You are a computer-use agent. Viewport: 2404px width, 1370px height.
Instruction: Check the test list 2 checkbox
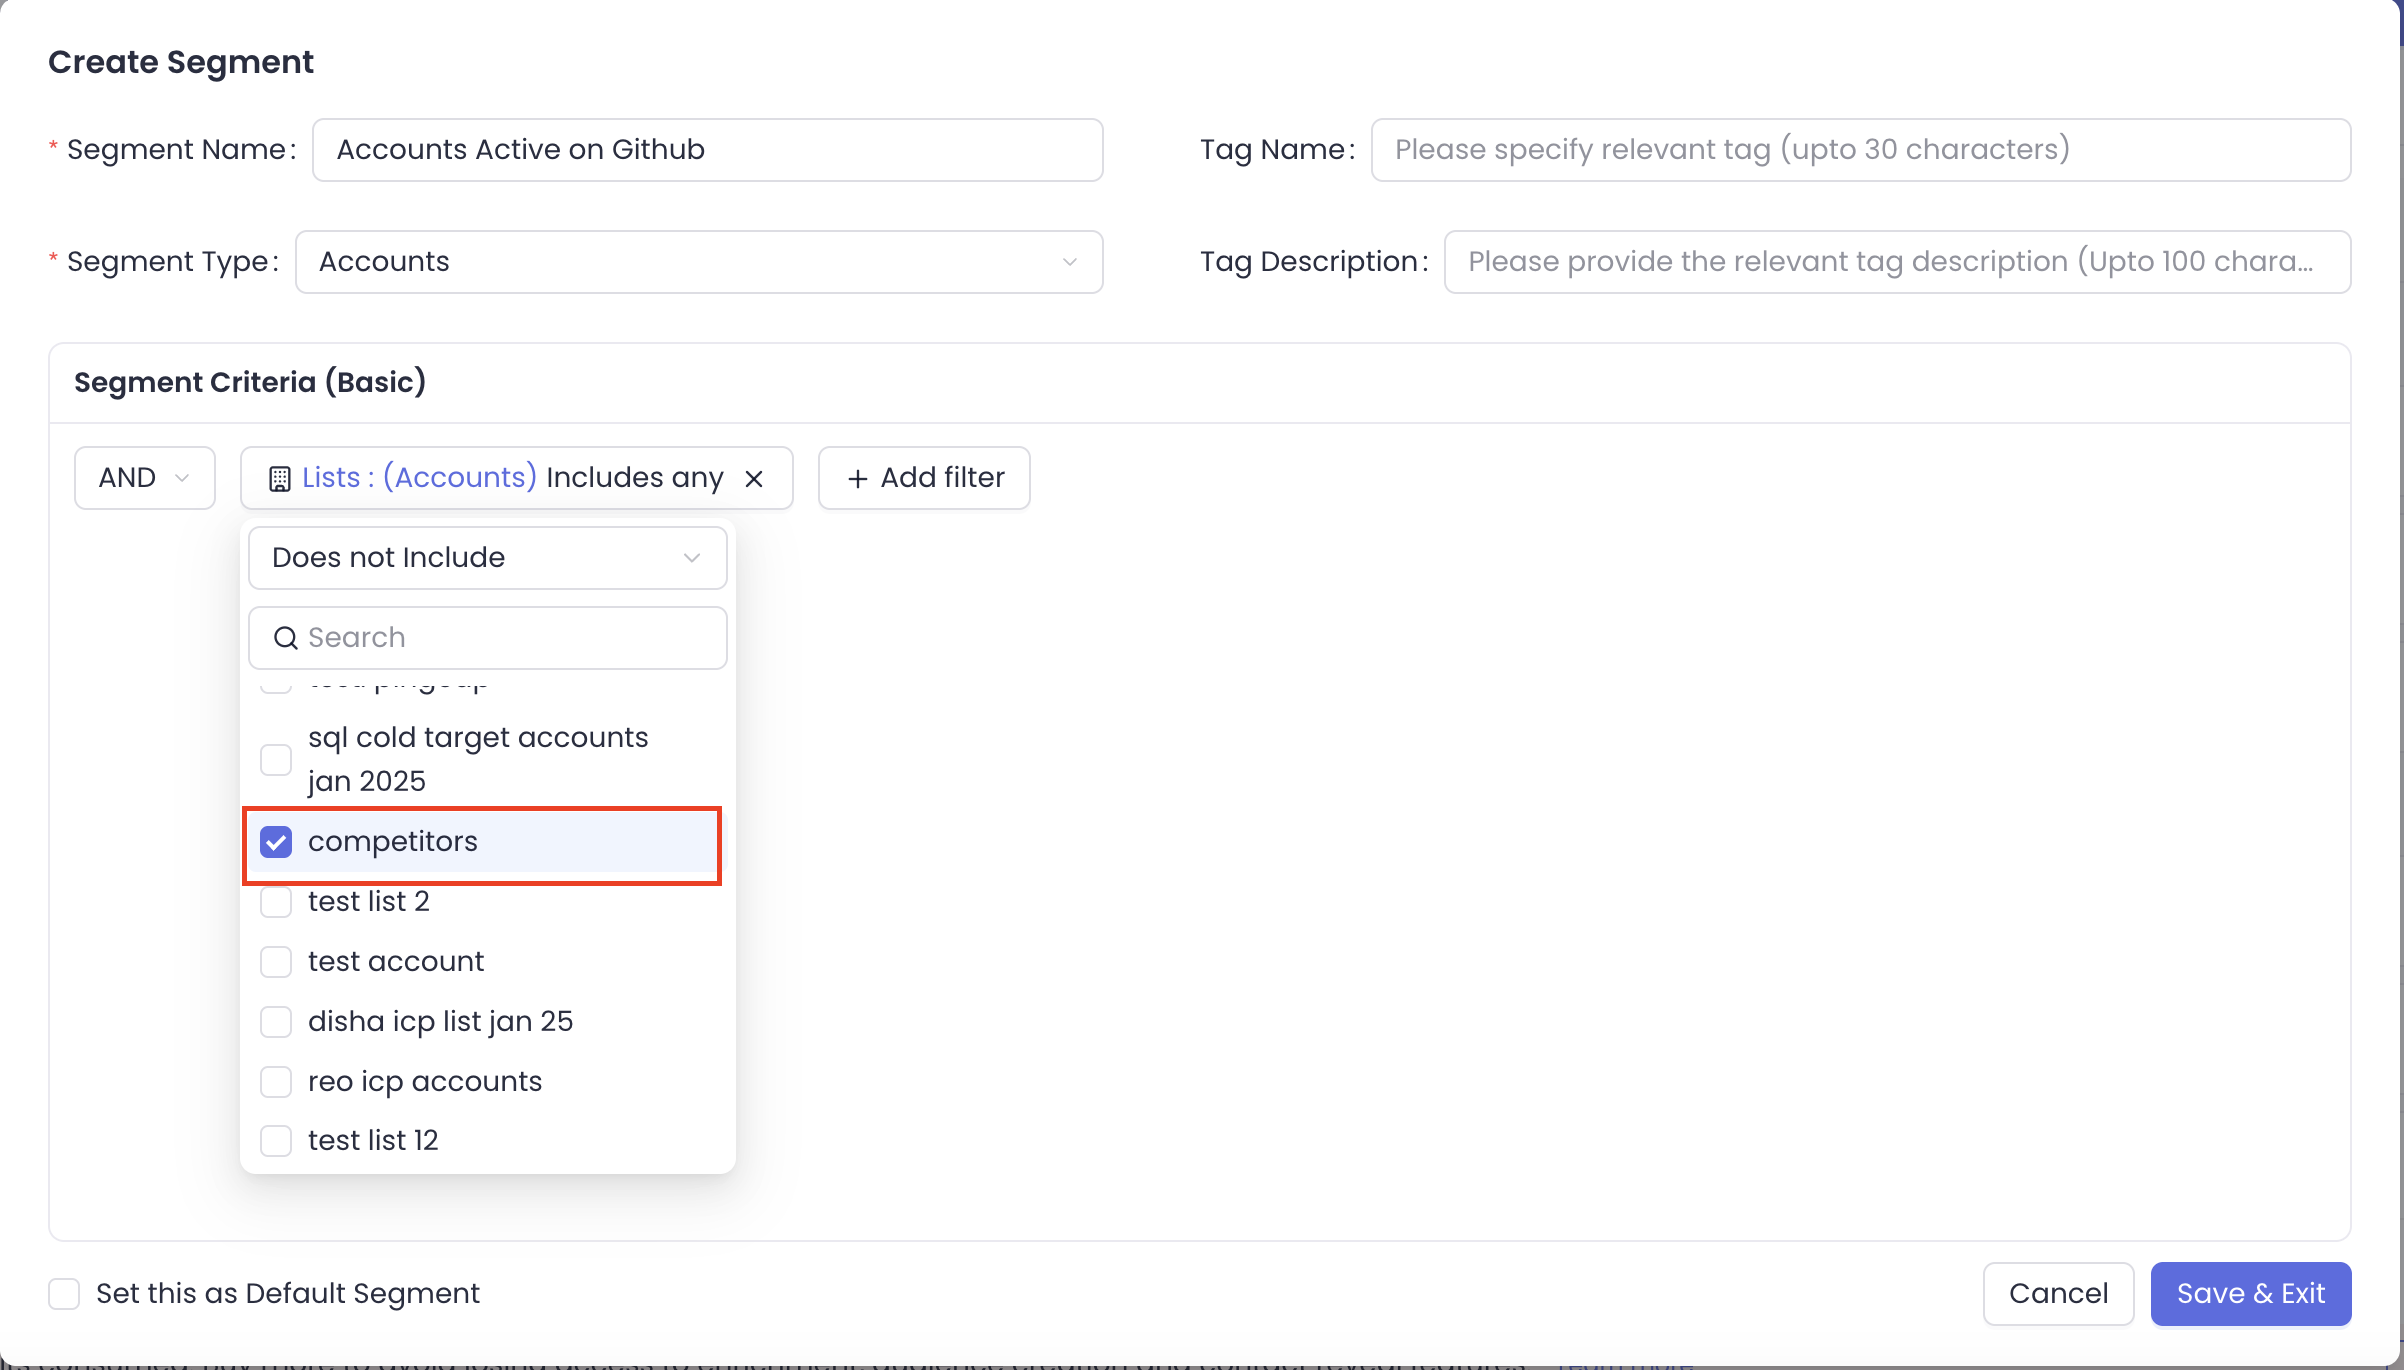pos(276,902)
